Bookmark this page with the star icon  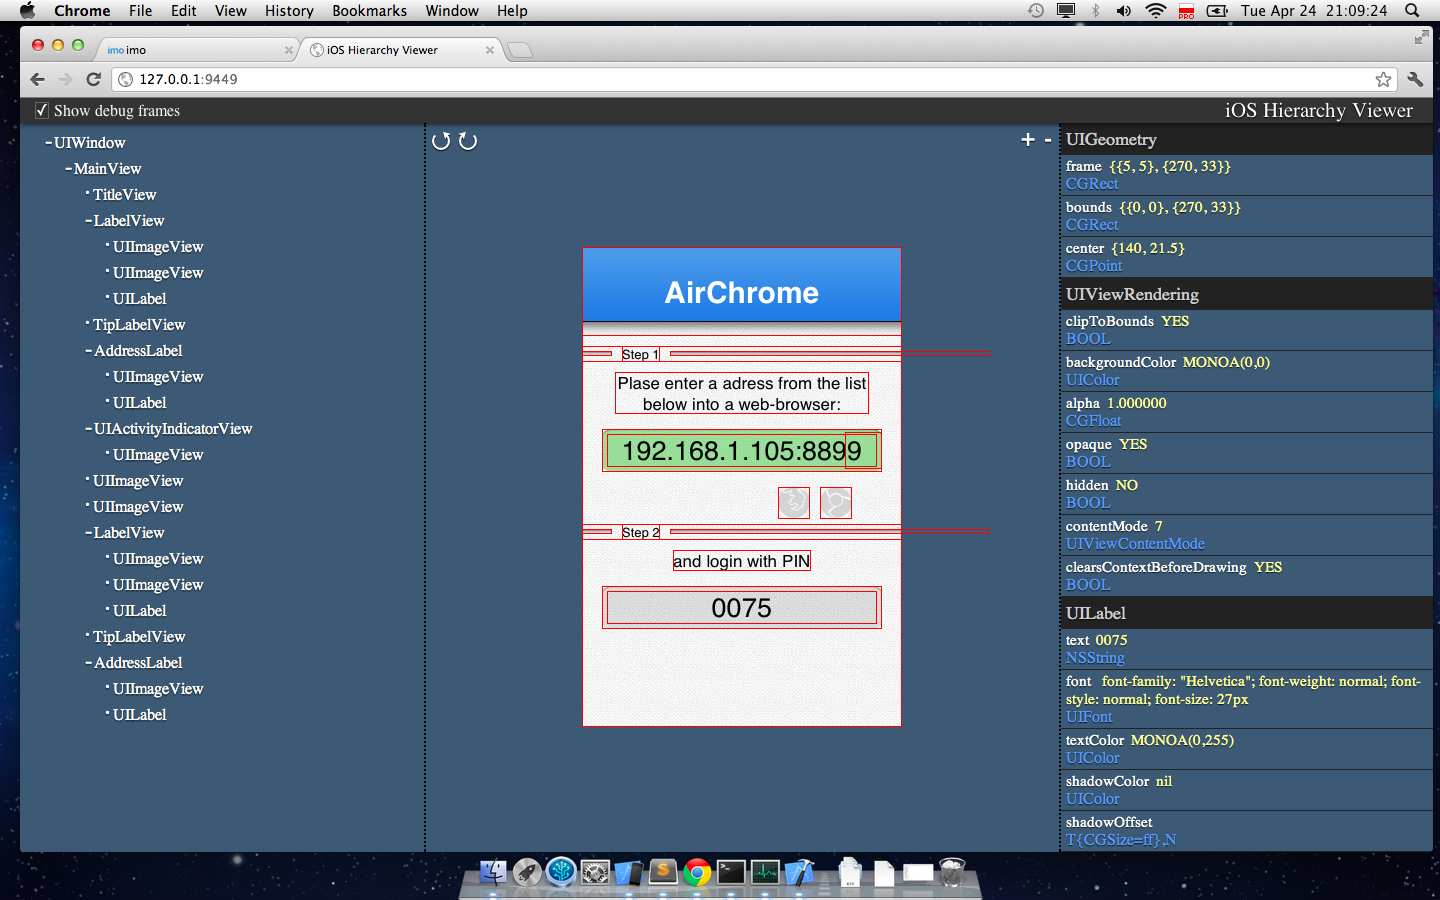1383,79
